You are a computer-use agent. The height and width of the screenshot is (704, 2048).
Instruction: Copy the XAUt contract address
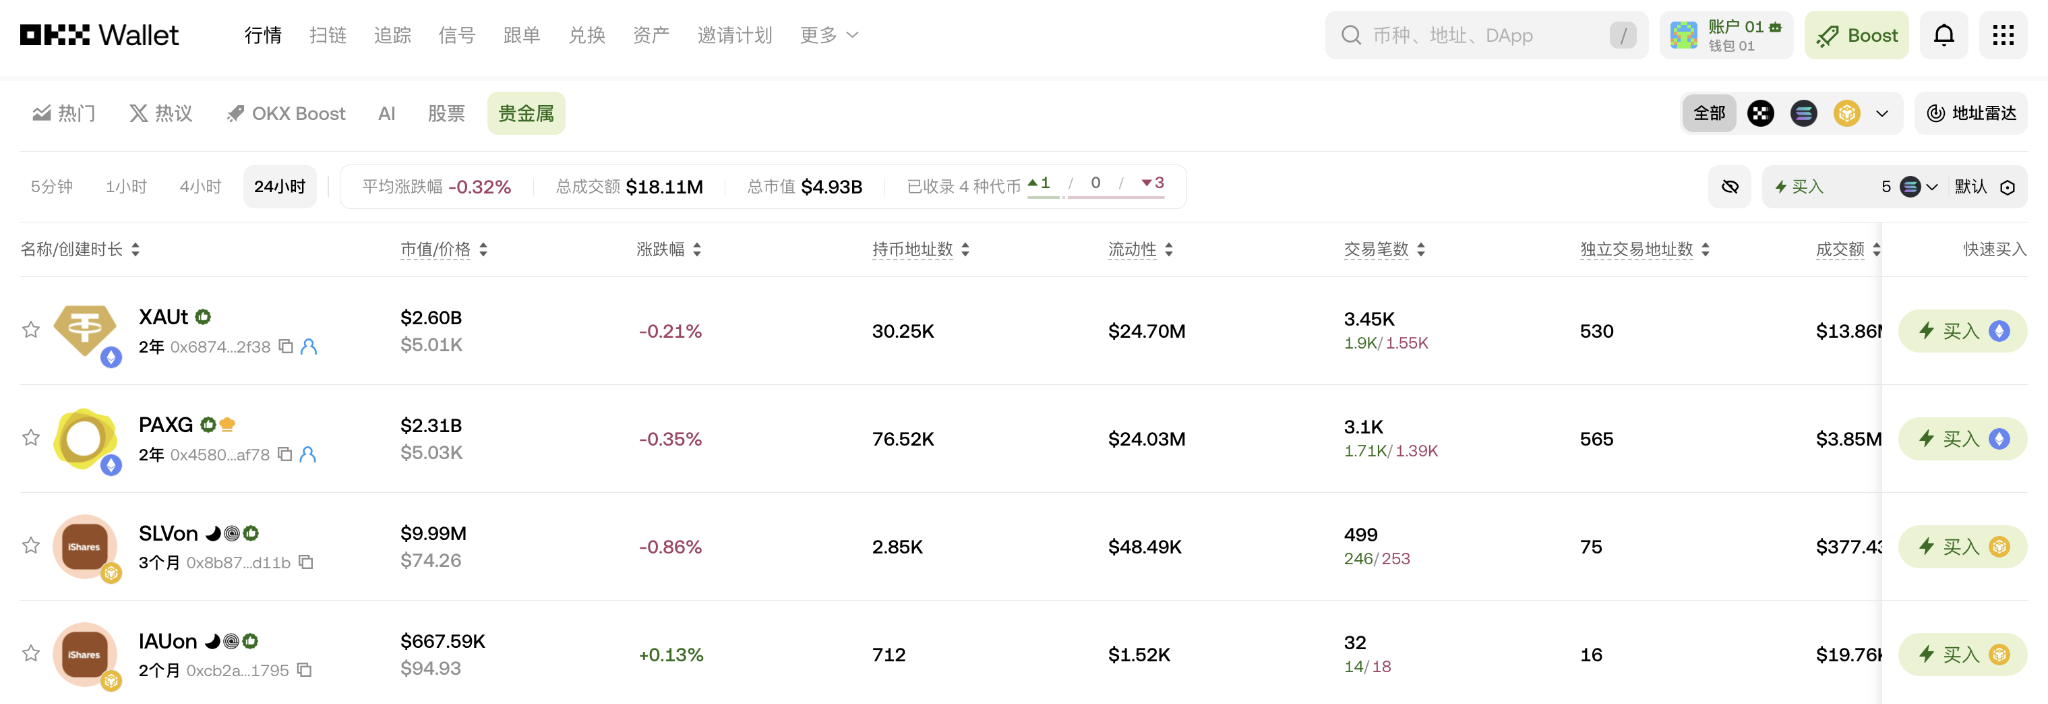click(286, 347)
